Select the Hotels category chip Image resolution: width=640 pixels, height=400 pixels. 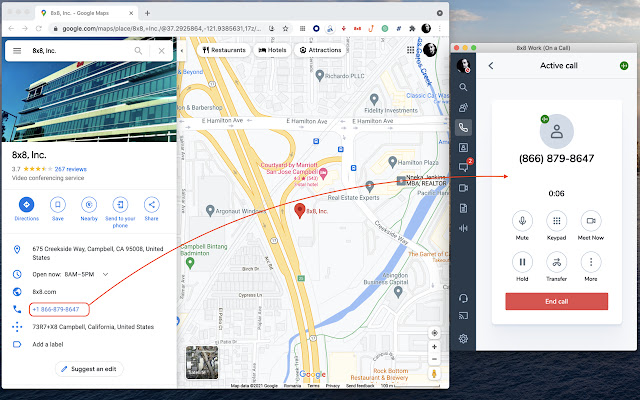point(272,49)
